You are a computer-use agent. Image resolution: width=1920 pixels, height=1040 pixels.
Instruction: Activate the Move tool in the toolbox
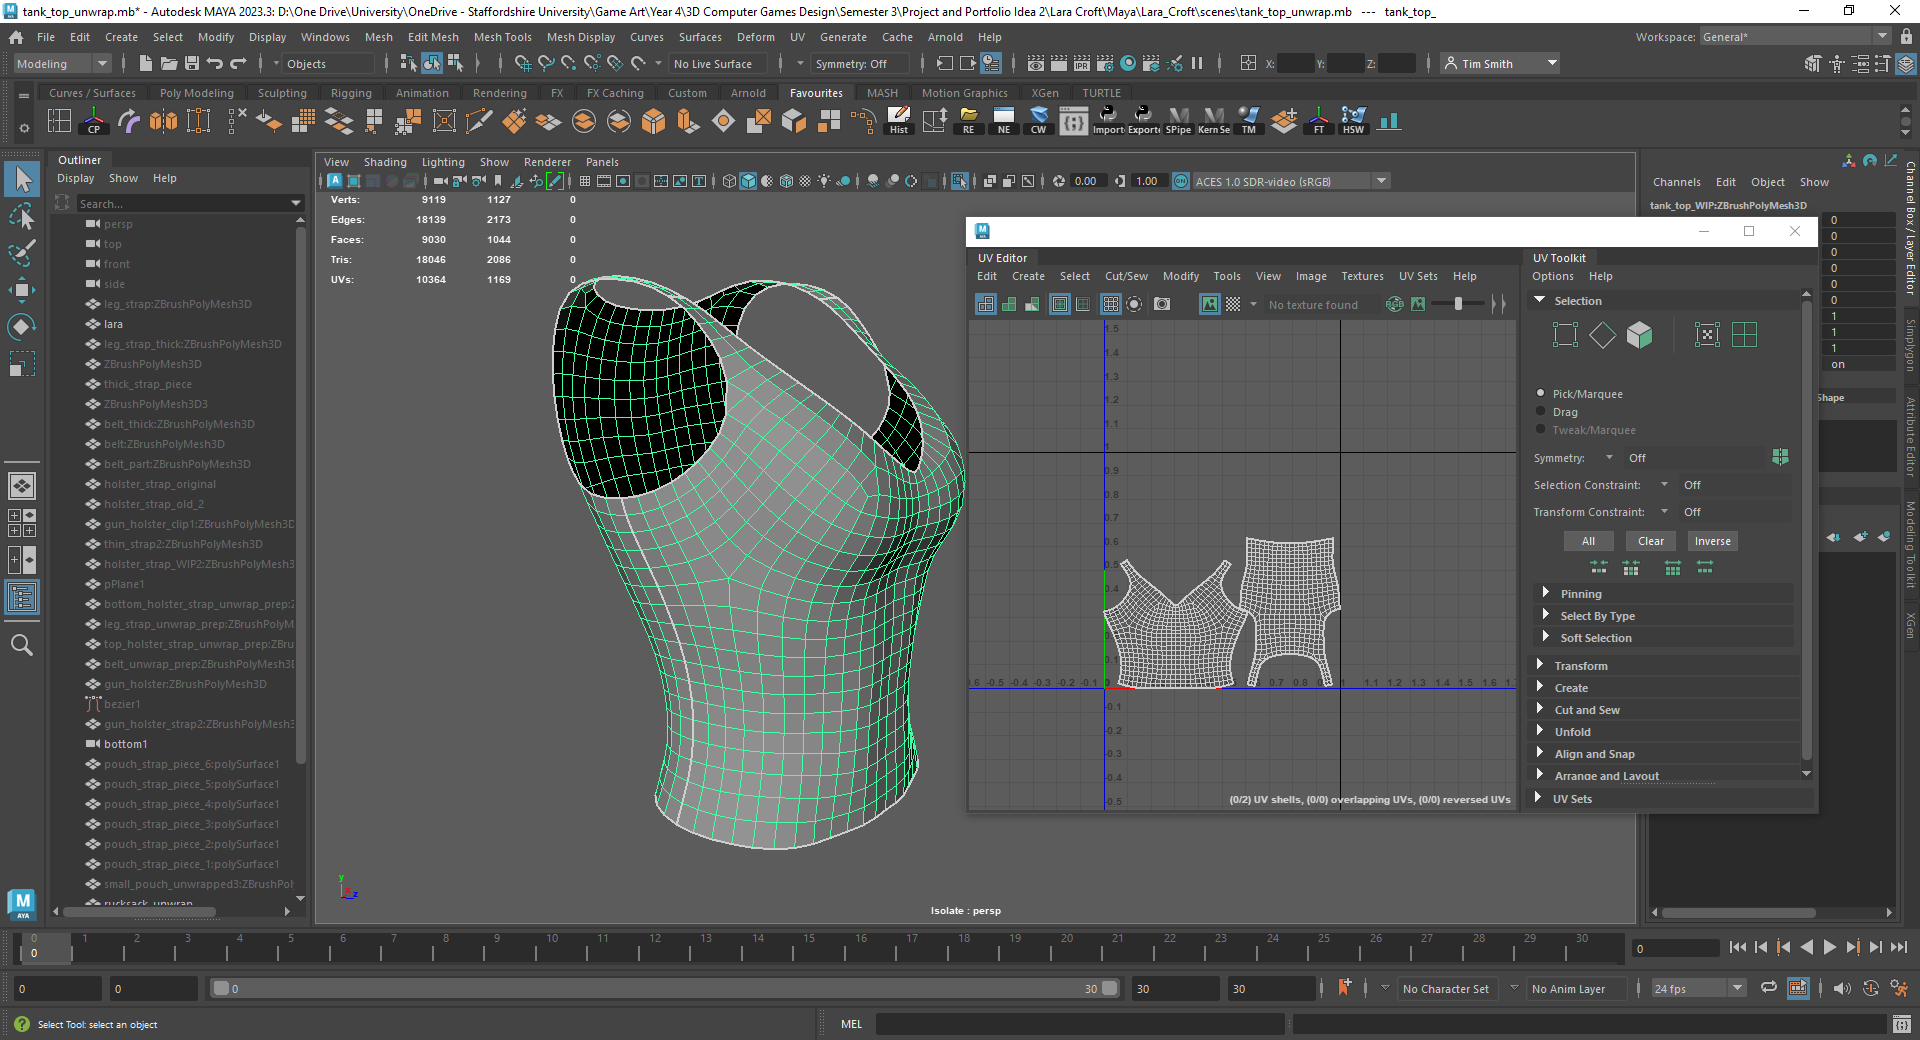(22, 290)
